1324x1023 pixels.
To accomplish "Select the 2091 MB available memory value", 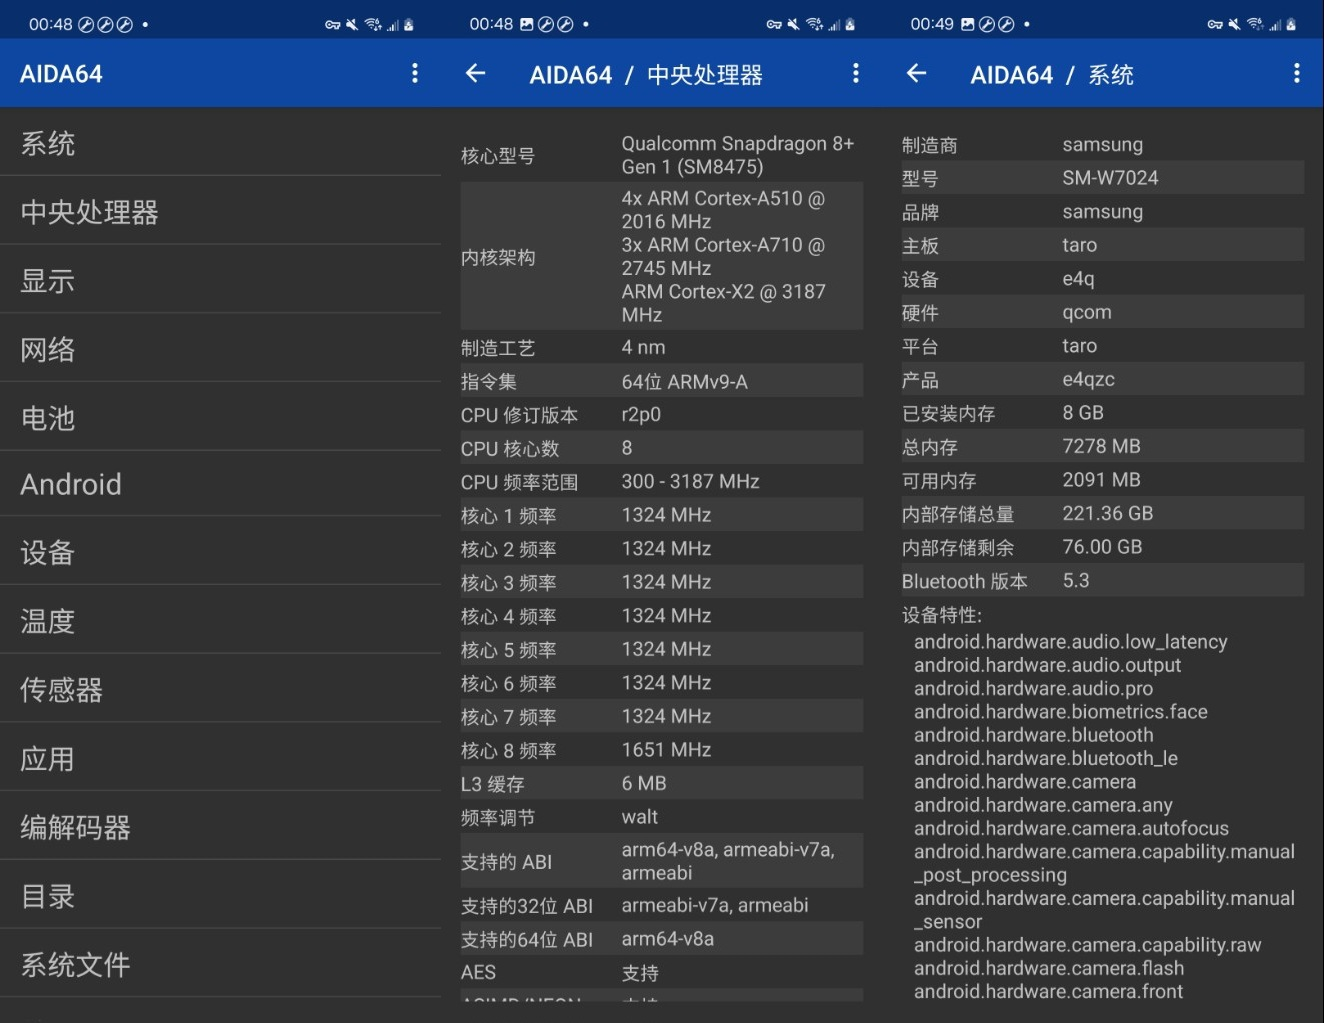I will click(x=1101, y=480).
